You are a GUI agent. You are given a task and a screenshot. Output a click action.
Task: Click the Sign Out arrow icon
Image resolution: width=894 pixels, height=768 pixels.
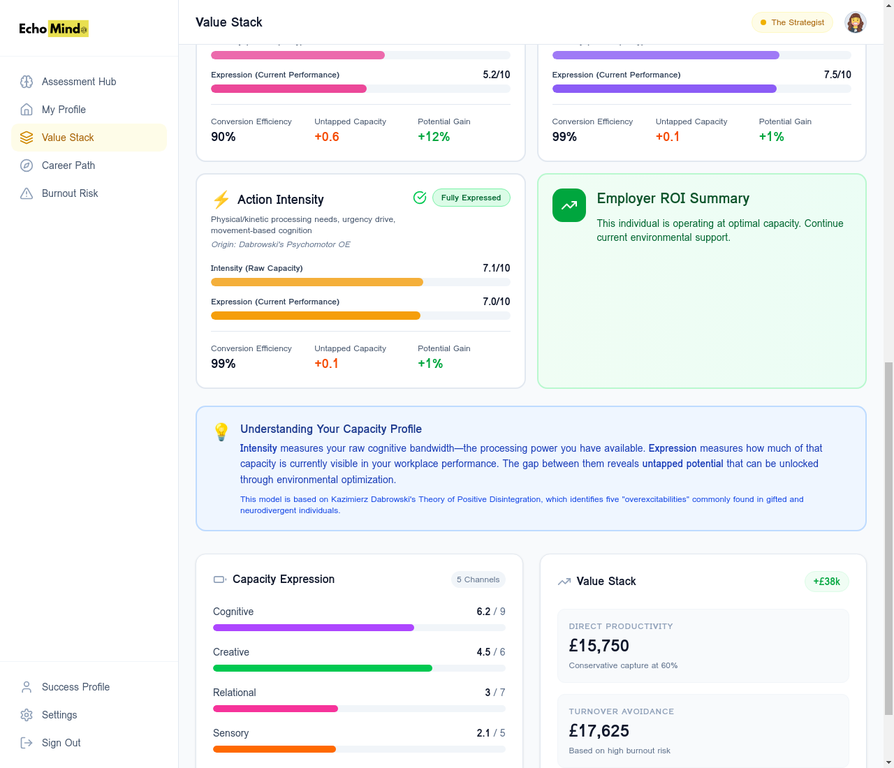coord(27,743)
